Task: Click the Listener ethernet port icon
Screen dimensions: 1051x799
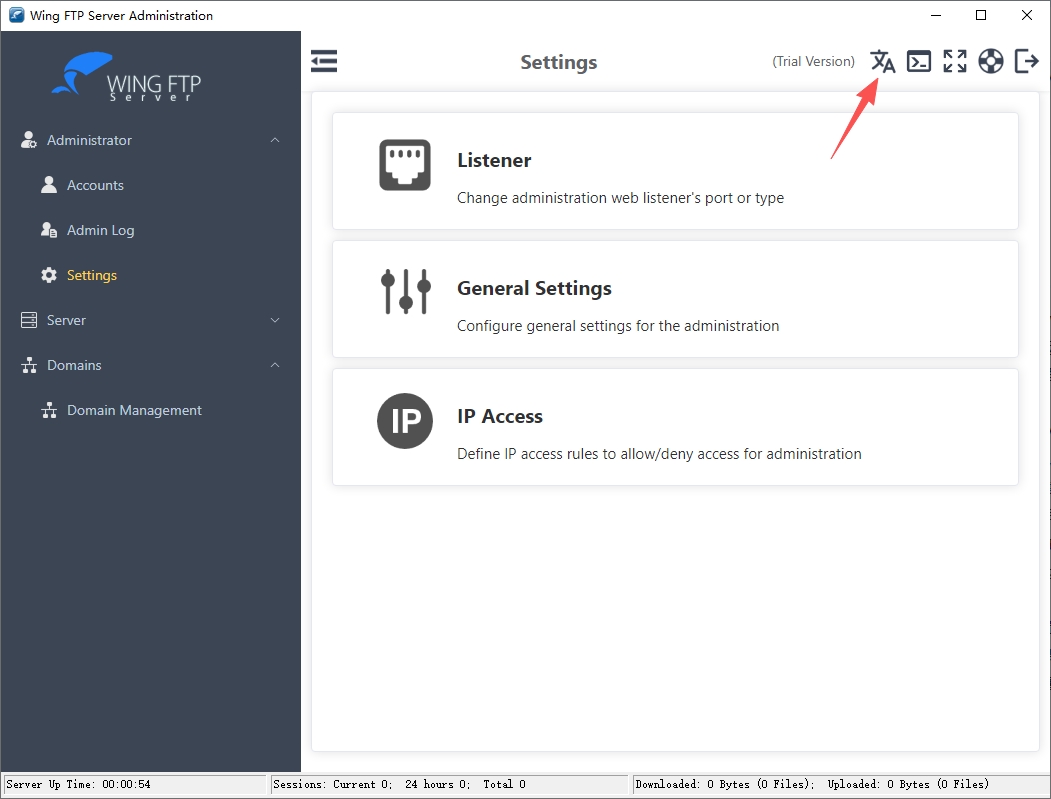Action: (405, 165)
